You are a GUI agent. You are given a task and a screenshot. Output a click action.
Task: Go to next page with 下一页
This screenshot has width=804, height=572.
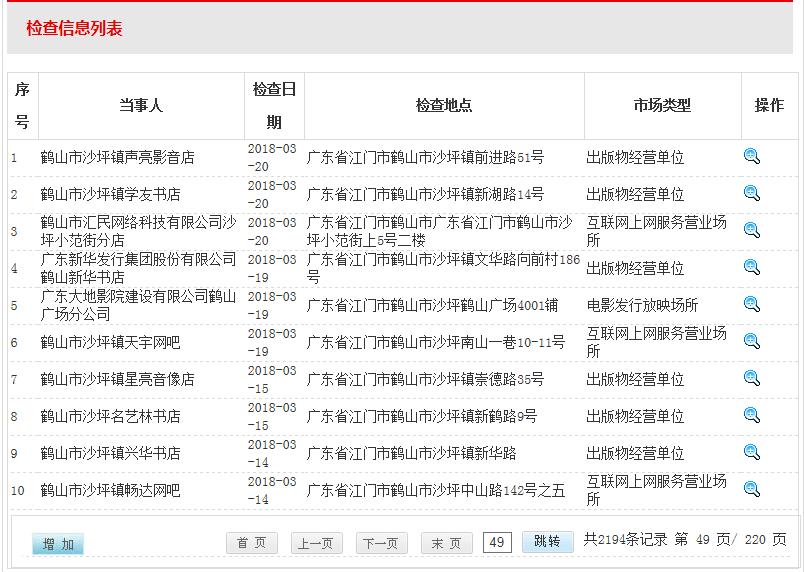click(382, 543)
